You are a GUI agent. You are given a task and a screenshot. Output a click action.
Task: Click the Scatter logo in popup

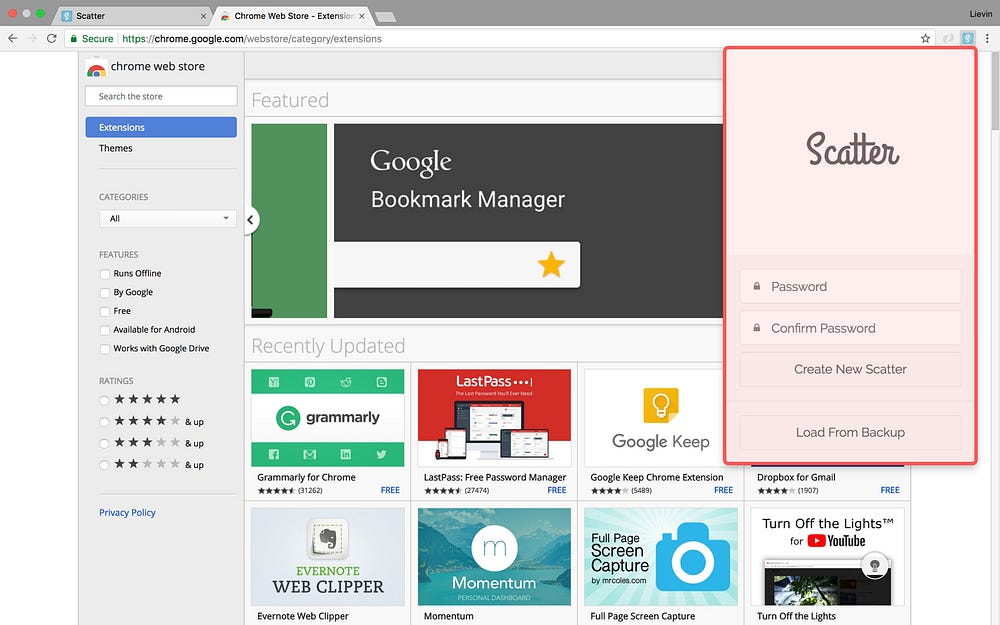852,149
